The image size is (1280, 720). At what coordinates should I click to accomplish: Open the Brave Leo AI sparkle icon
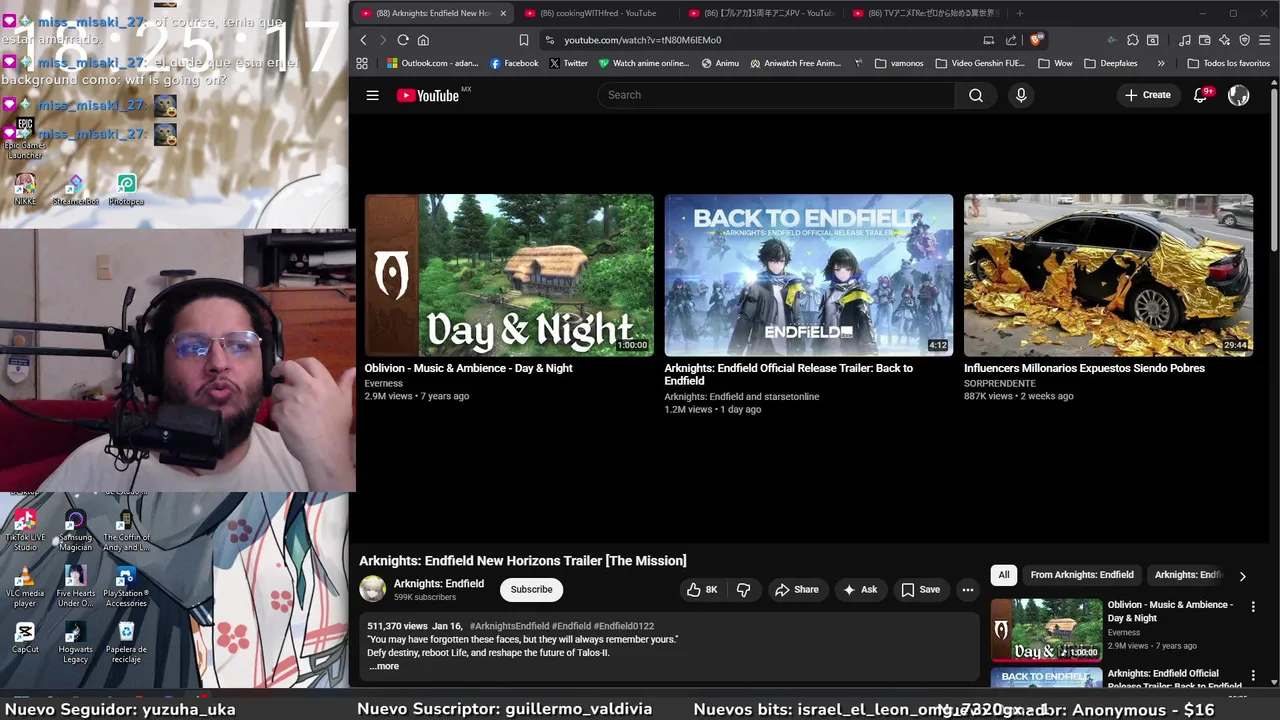[1225, 40]
